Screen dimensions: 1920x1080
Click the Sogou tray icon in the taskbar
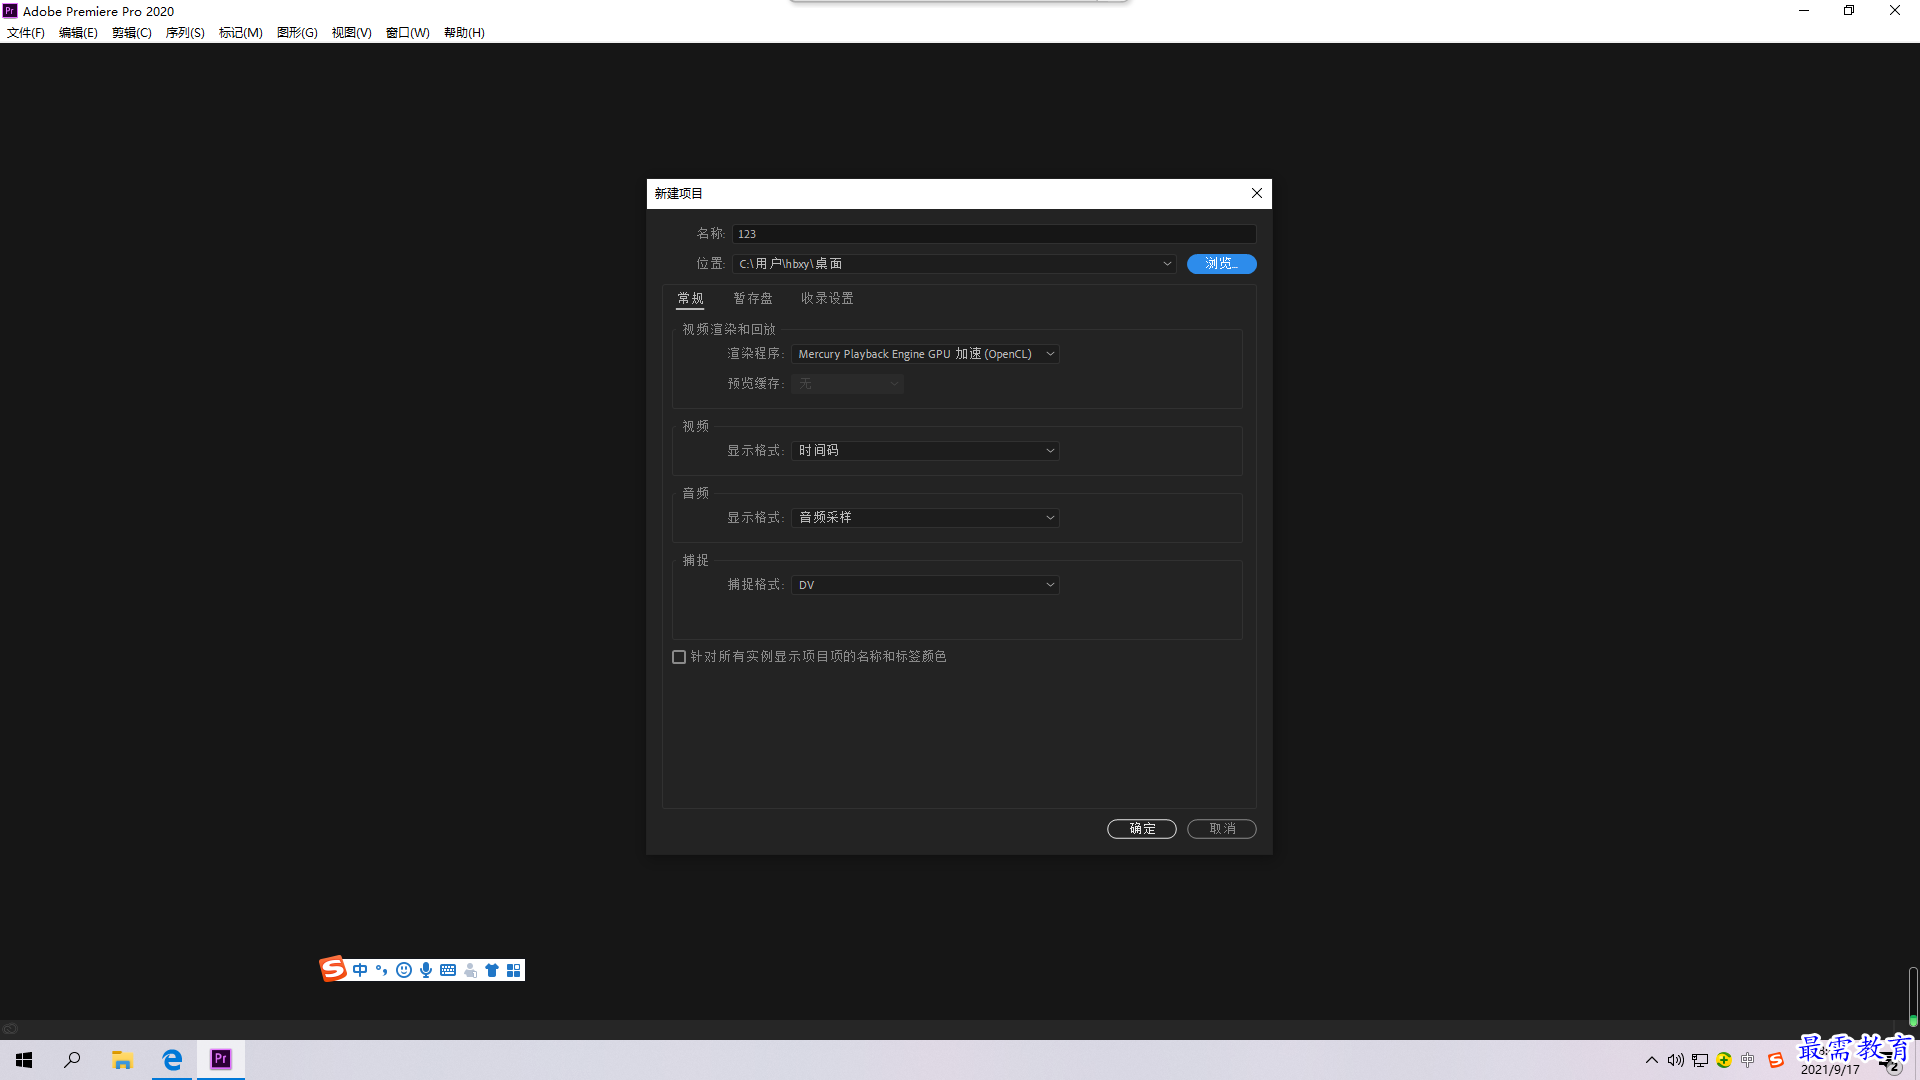pos(1776,1060)
